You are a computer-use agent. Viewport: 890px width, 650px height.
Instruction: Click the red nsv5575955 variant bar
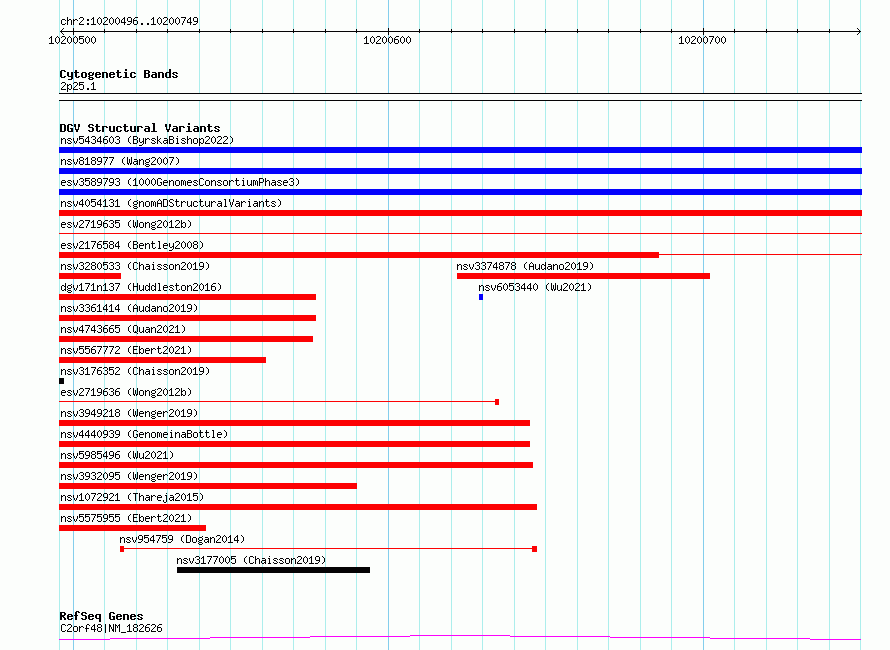tap(132, 528)
